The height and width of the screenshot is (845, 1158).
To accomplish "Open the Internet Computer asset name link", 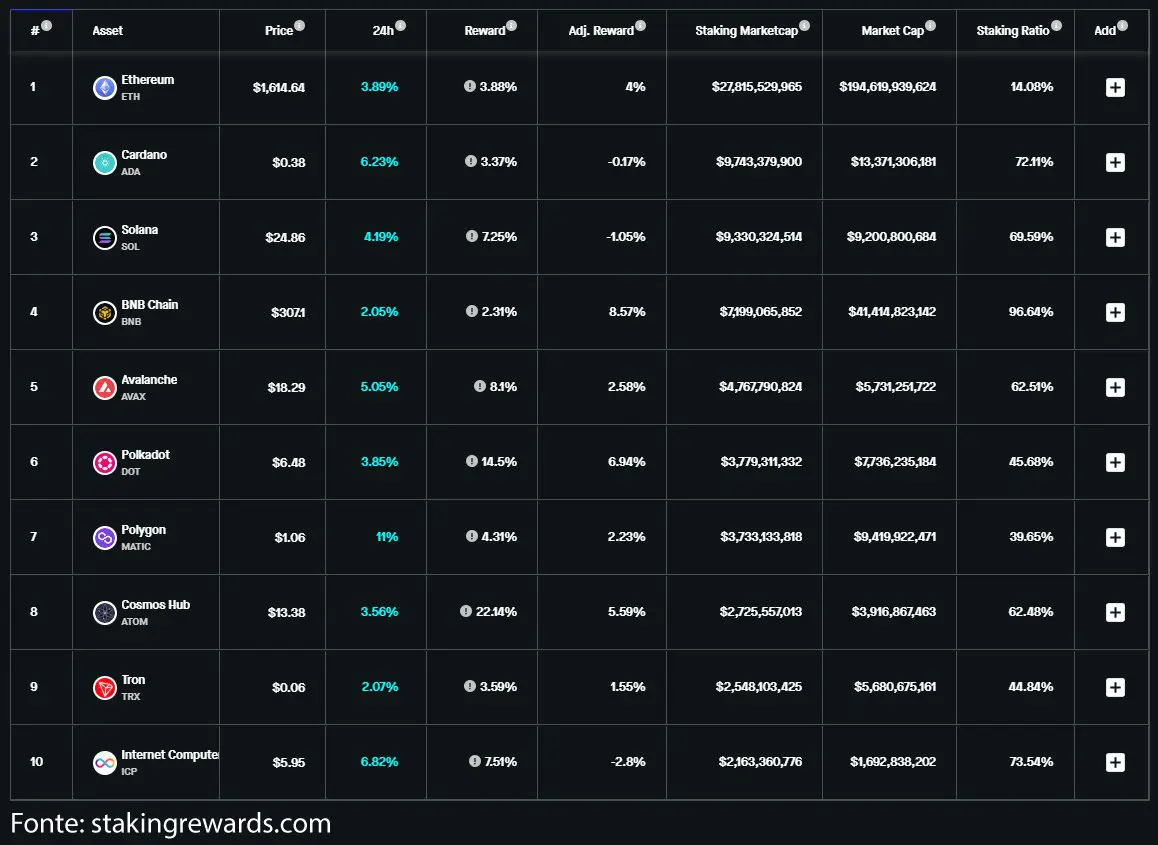I will click(x=170, y=754).
